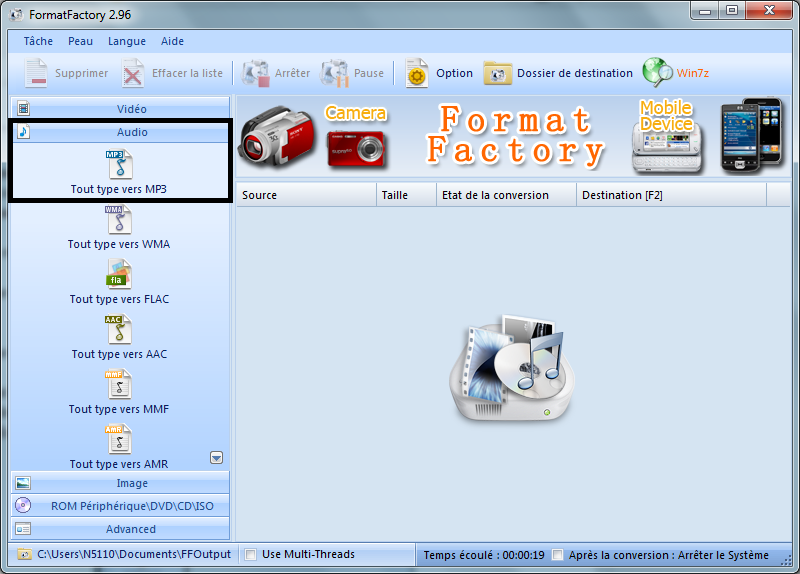Click the Audio music note icon
This screenshot has height=574, width=800.
[x=23, y=132]
